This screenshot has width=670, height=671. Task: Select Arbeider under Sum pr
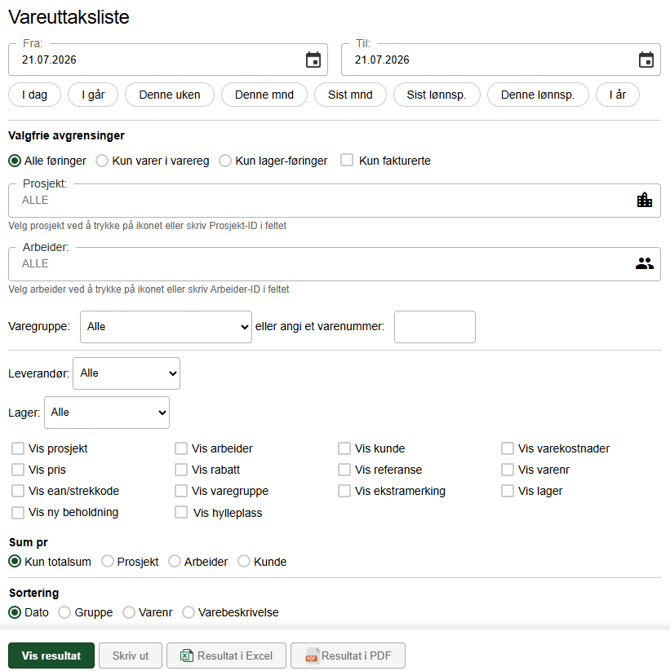(x=174, y=561)
